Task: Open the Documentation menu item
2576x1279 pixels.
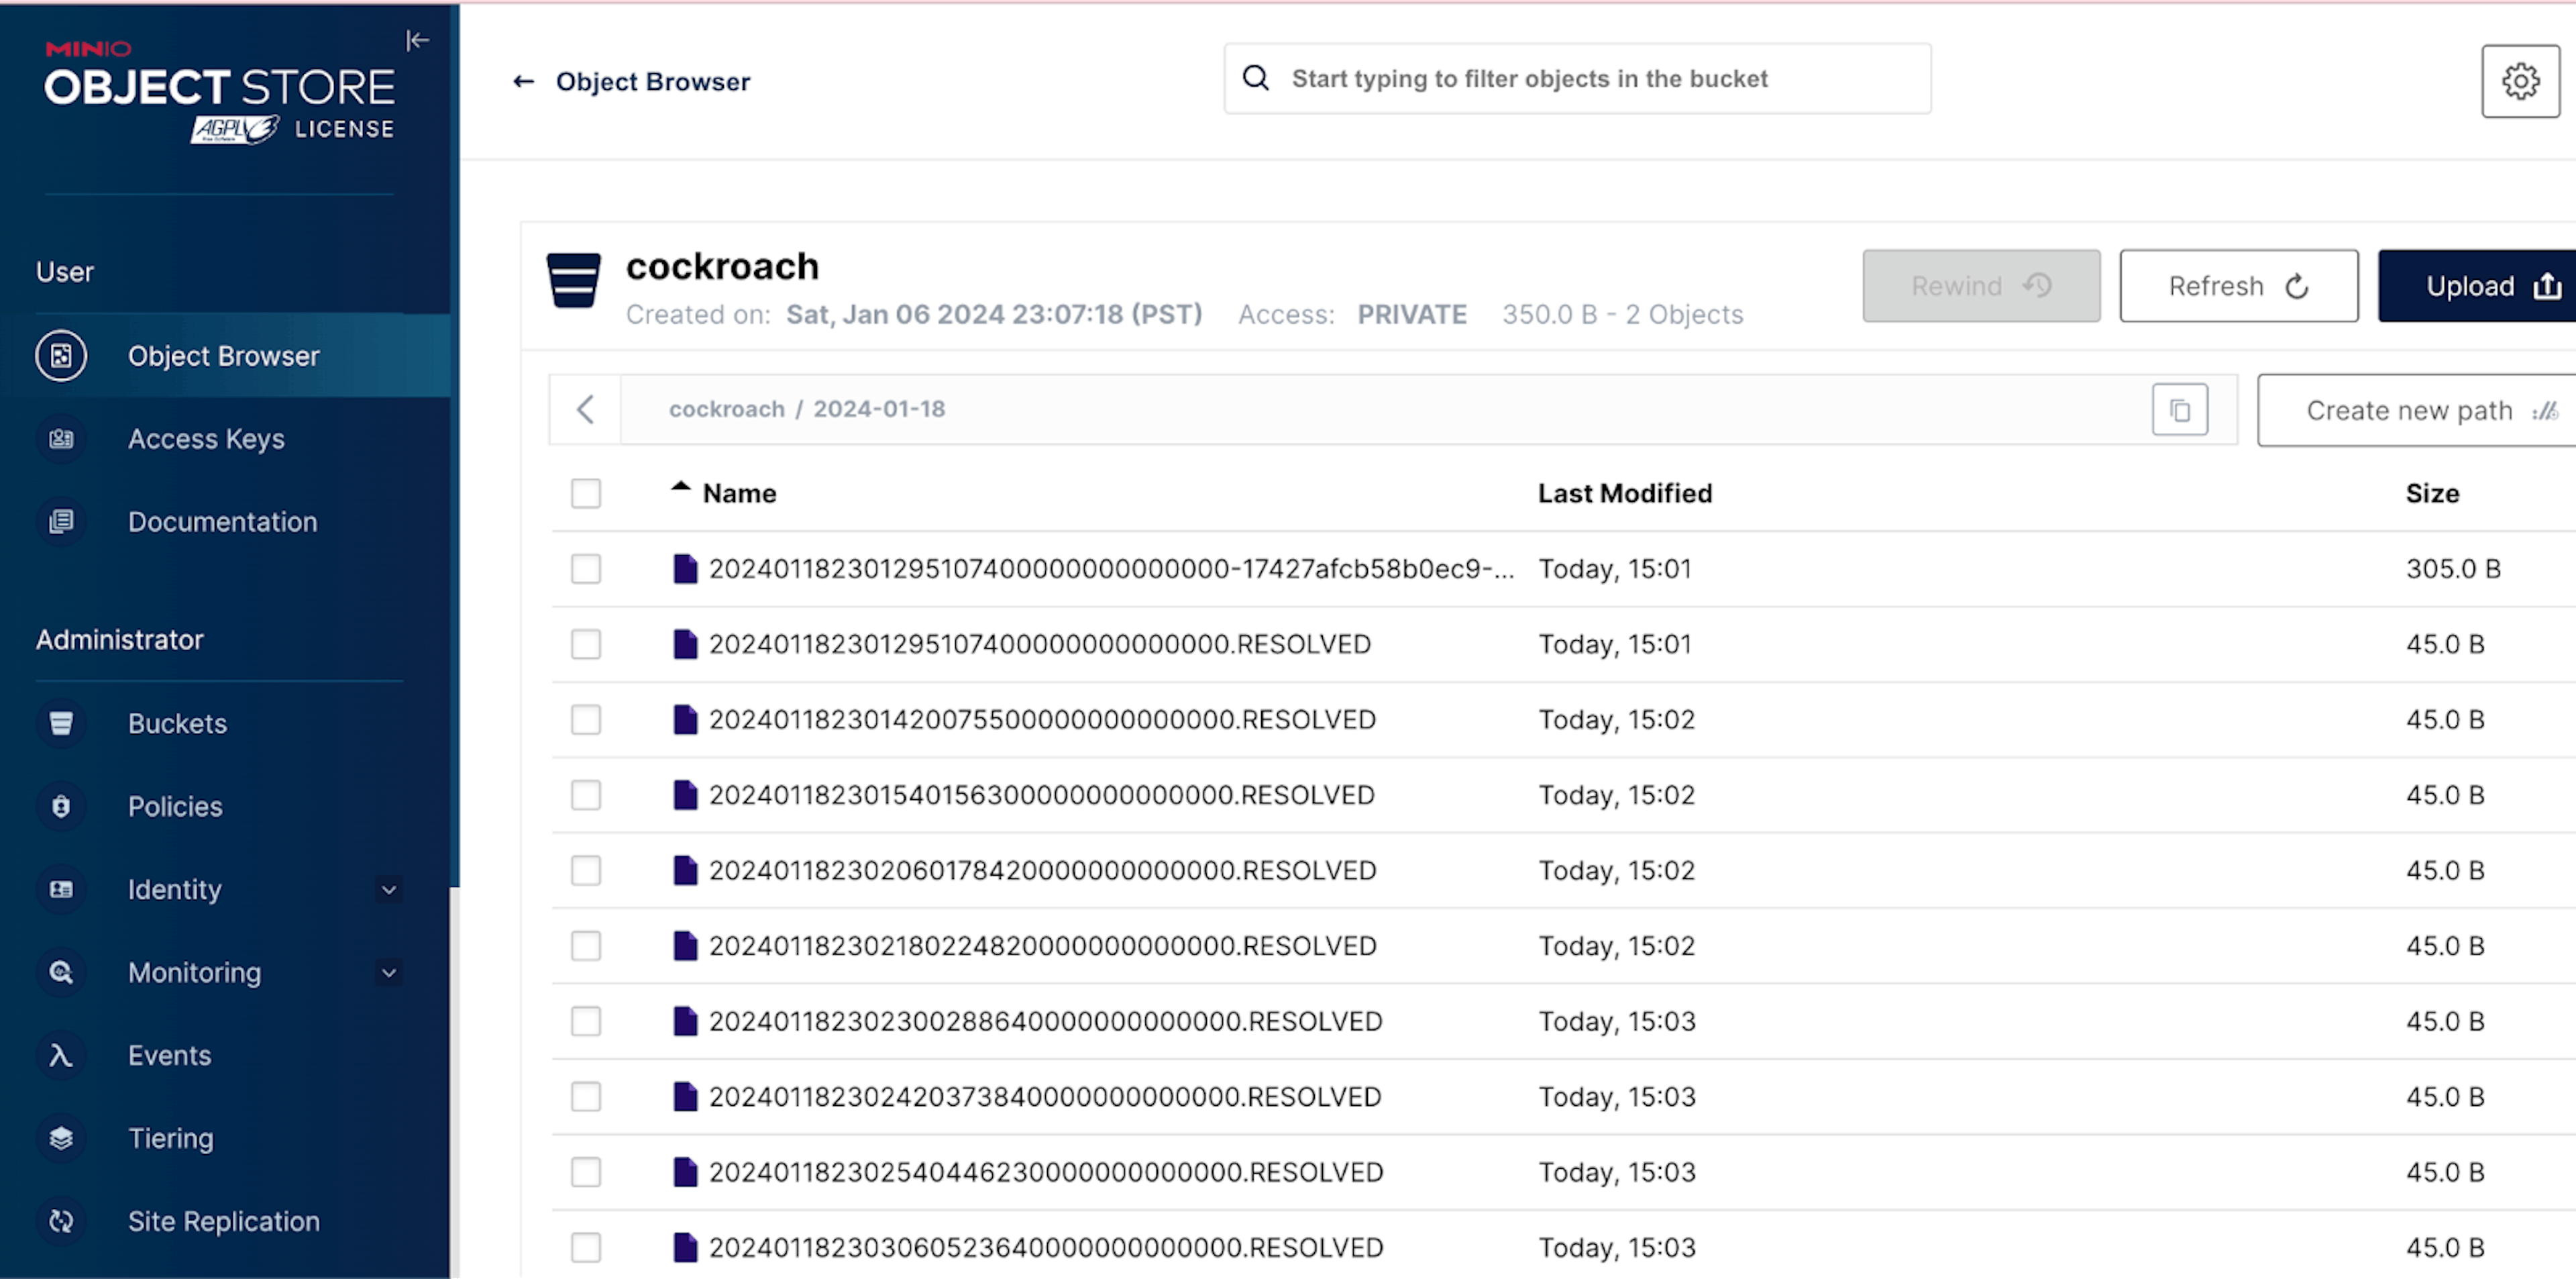Action: 222,521
